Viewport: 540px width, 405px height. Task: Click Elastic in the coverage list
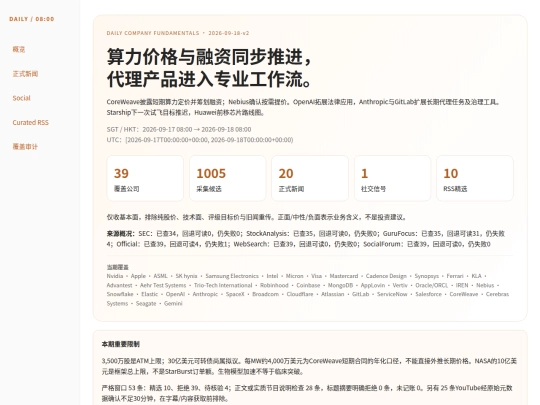click(149, 294)
